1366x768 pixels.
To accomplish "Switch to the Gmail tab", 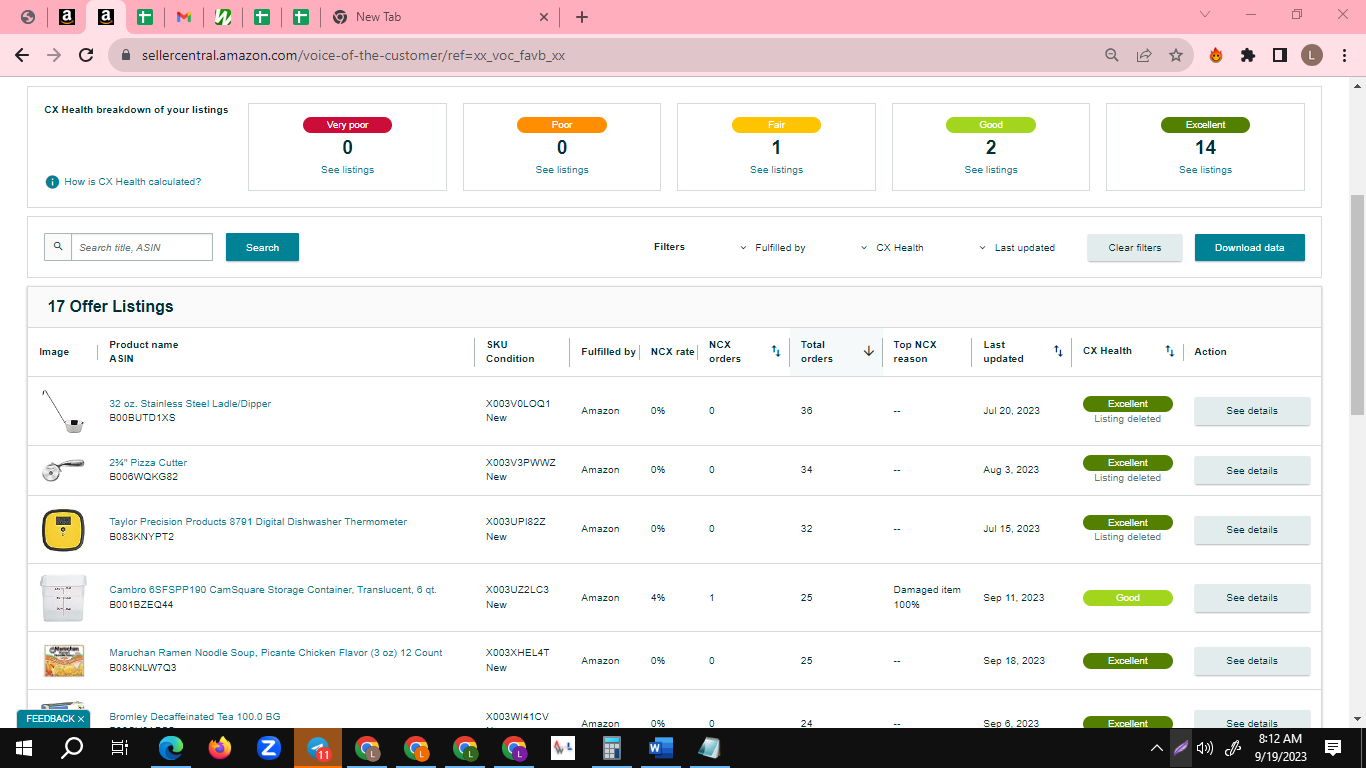I will click(183, 17).
